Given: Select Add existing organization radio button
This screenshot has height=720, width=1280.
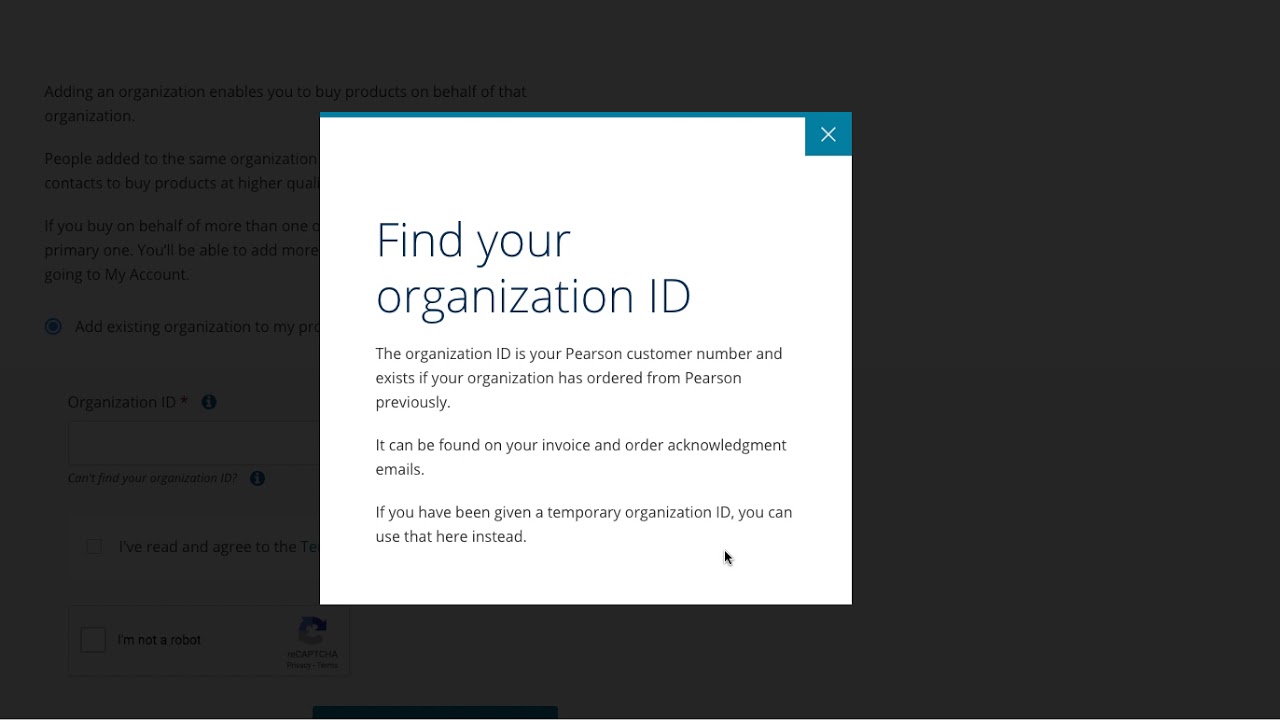Looking at the screenshot, I should tap(53, 327).
